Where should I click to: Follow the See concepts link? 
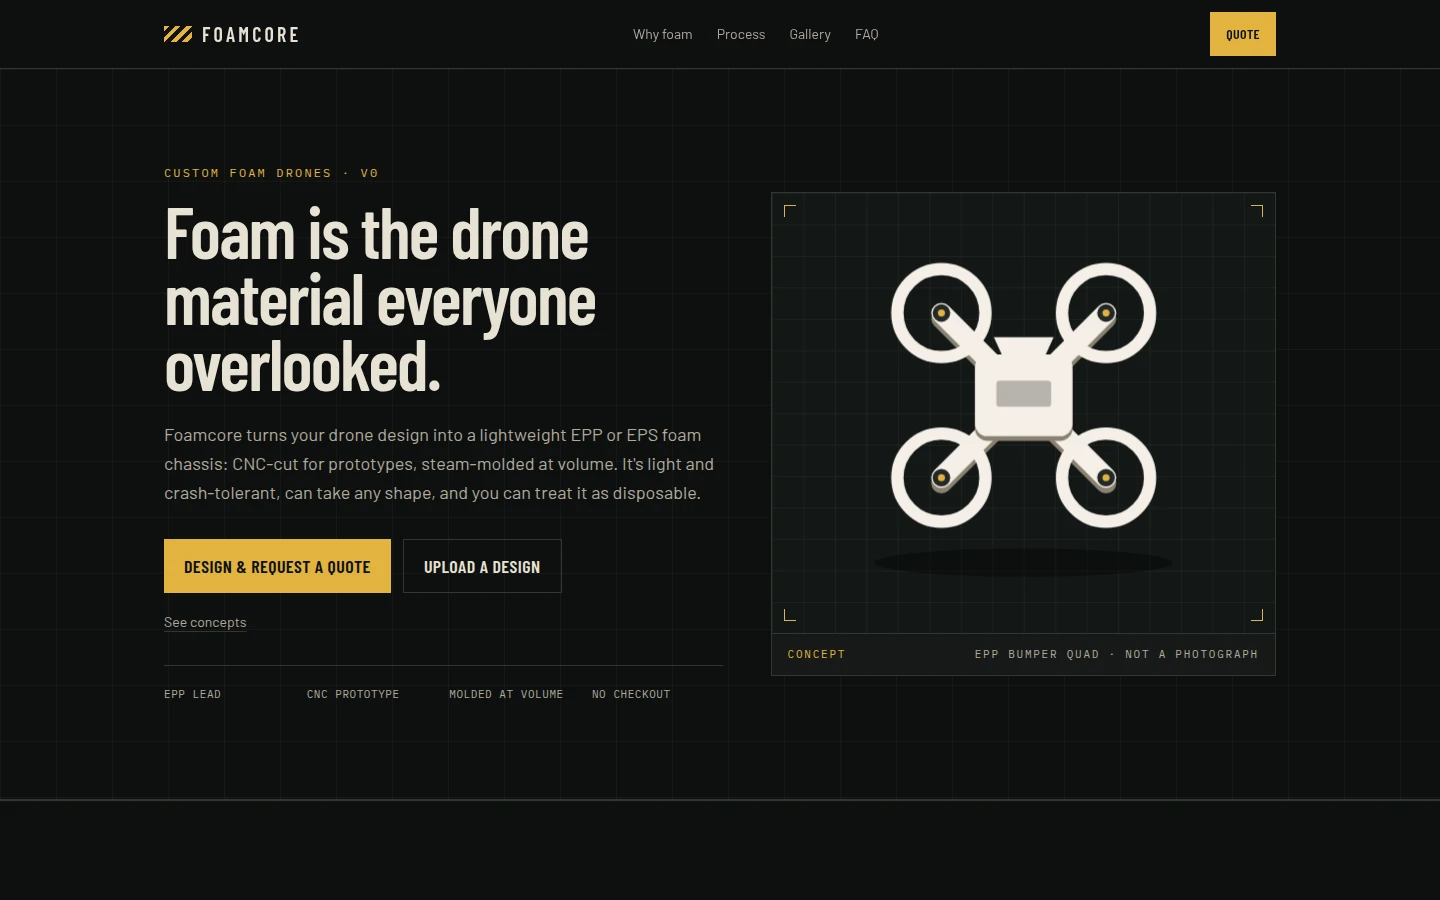pyautogui.click(x=205, y=622)
